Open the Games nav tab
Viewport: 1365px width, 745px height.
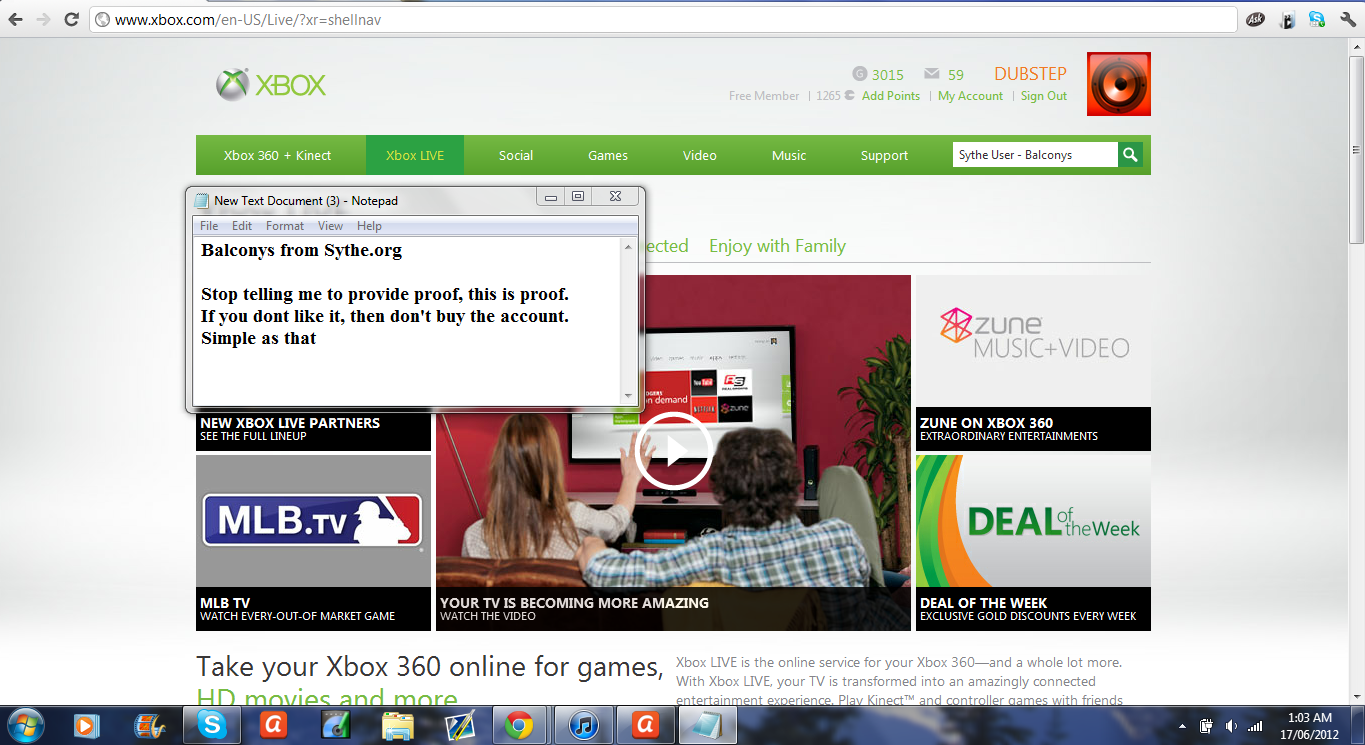coord(608,155)
